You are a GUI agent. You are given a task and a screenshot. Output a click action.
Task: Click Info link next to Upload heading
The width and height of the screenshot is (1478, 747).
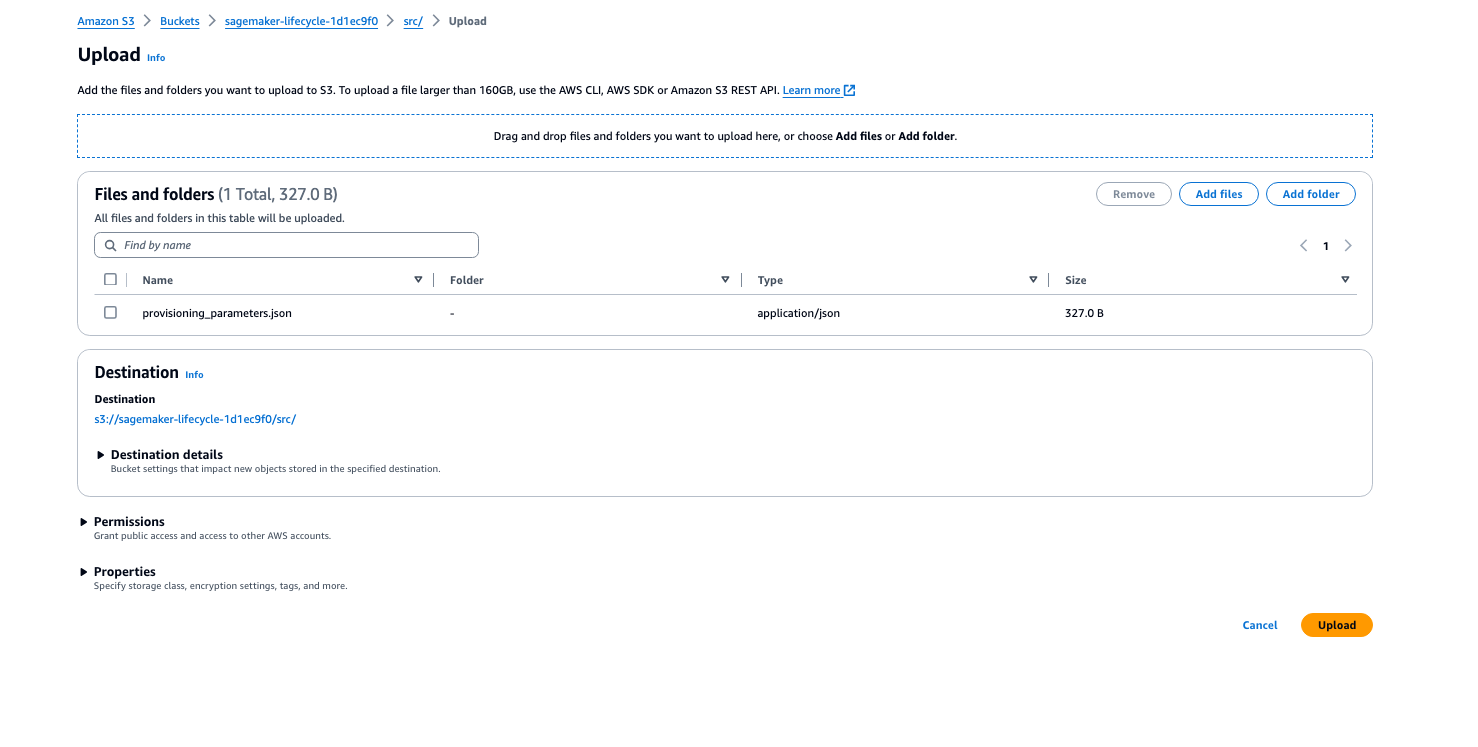(156, 58)
